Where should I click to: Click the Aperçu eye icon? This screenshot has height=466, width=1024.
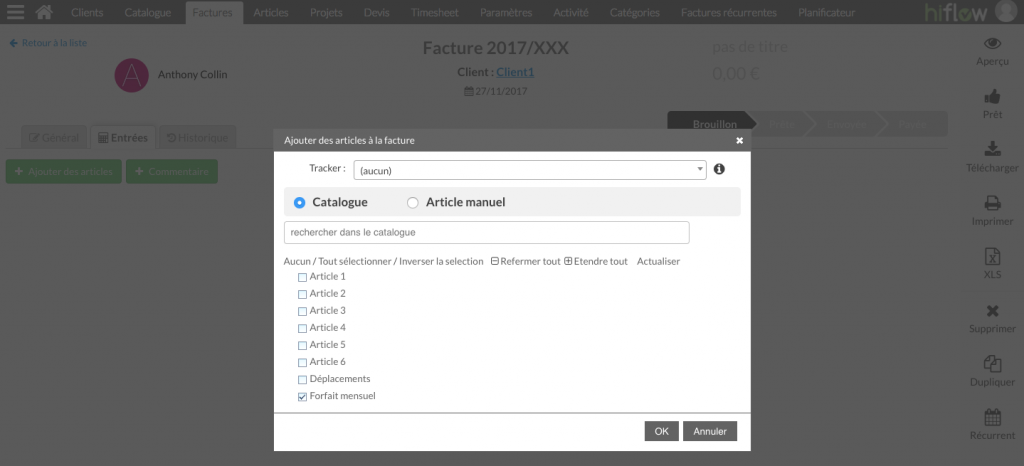[992, 44]
